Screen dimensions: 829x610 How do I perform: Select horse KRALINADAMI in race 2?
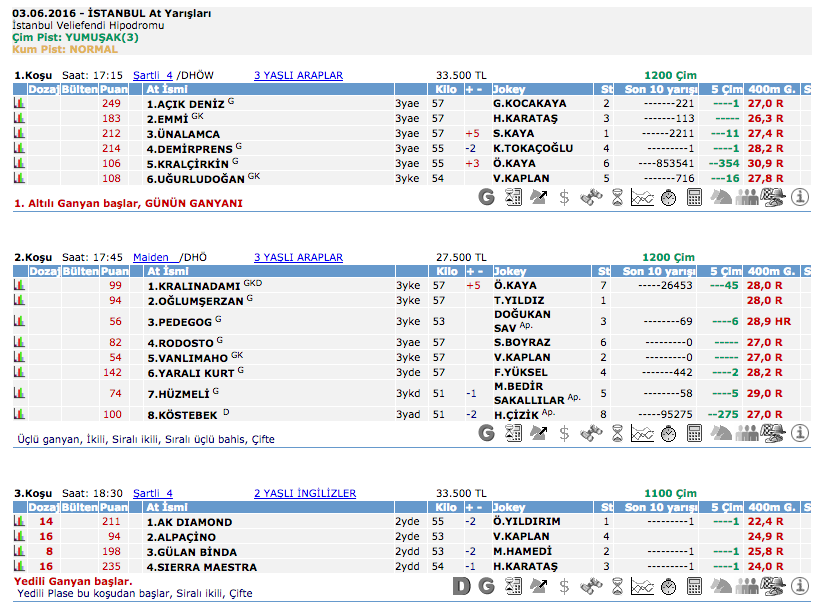click(194, 285)
